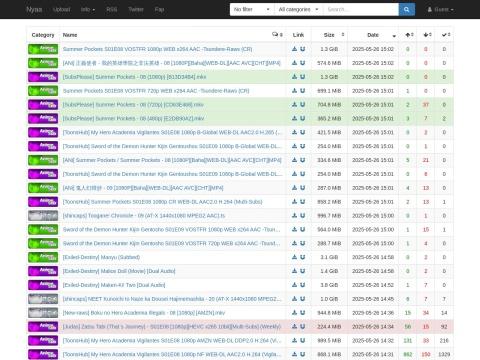Sort by leechers down-arrow column
Viewport: 480px width, 360px height.
click(426, 35)
